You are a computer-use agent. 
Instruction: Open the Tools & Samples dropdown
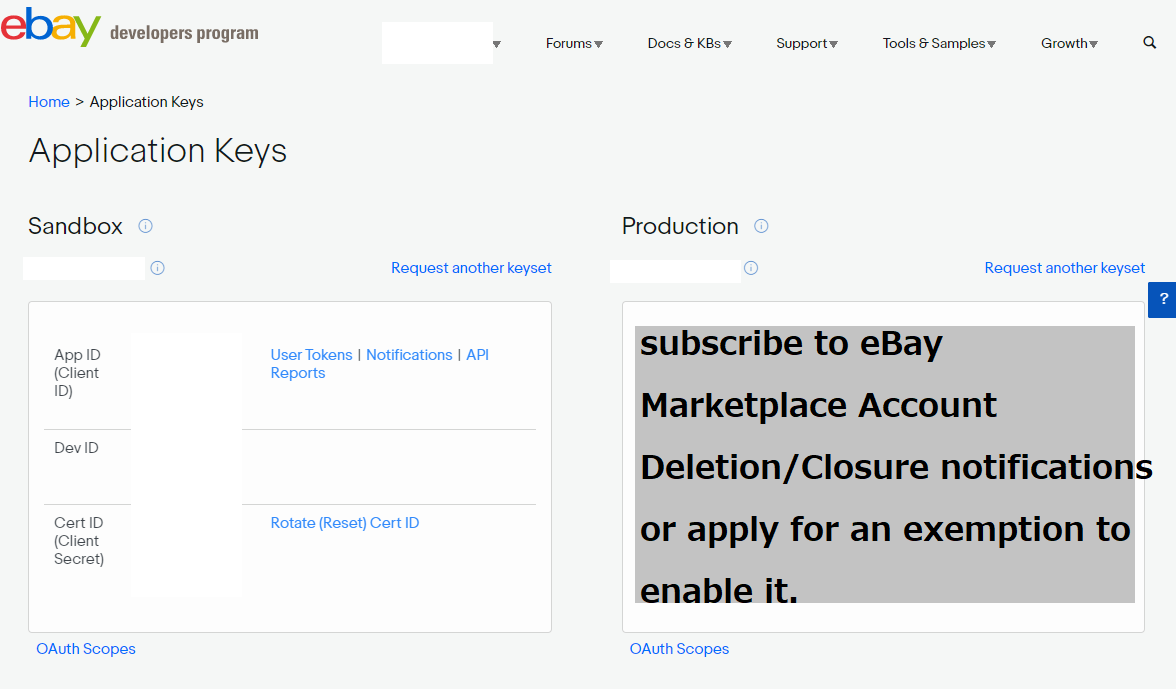[x=938, y=44]
